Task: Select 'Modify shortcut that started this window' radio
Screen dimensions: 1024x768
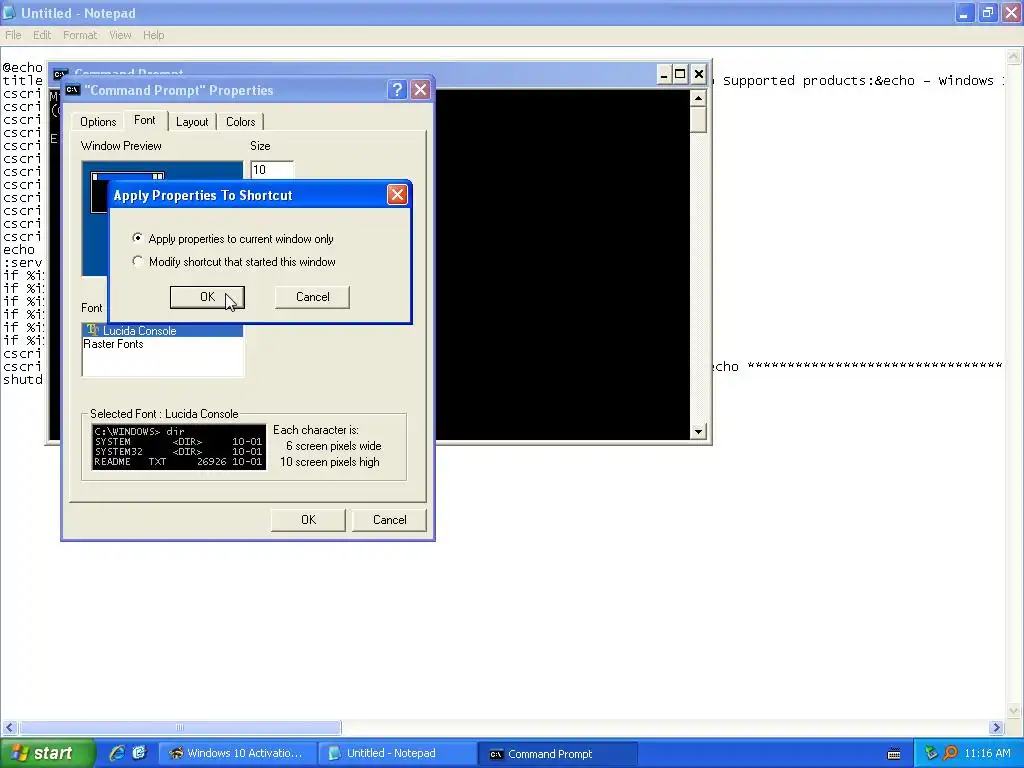Action: [x=137, y=261]
